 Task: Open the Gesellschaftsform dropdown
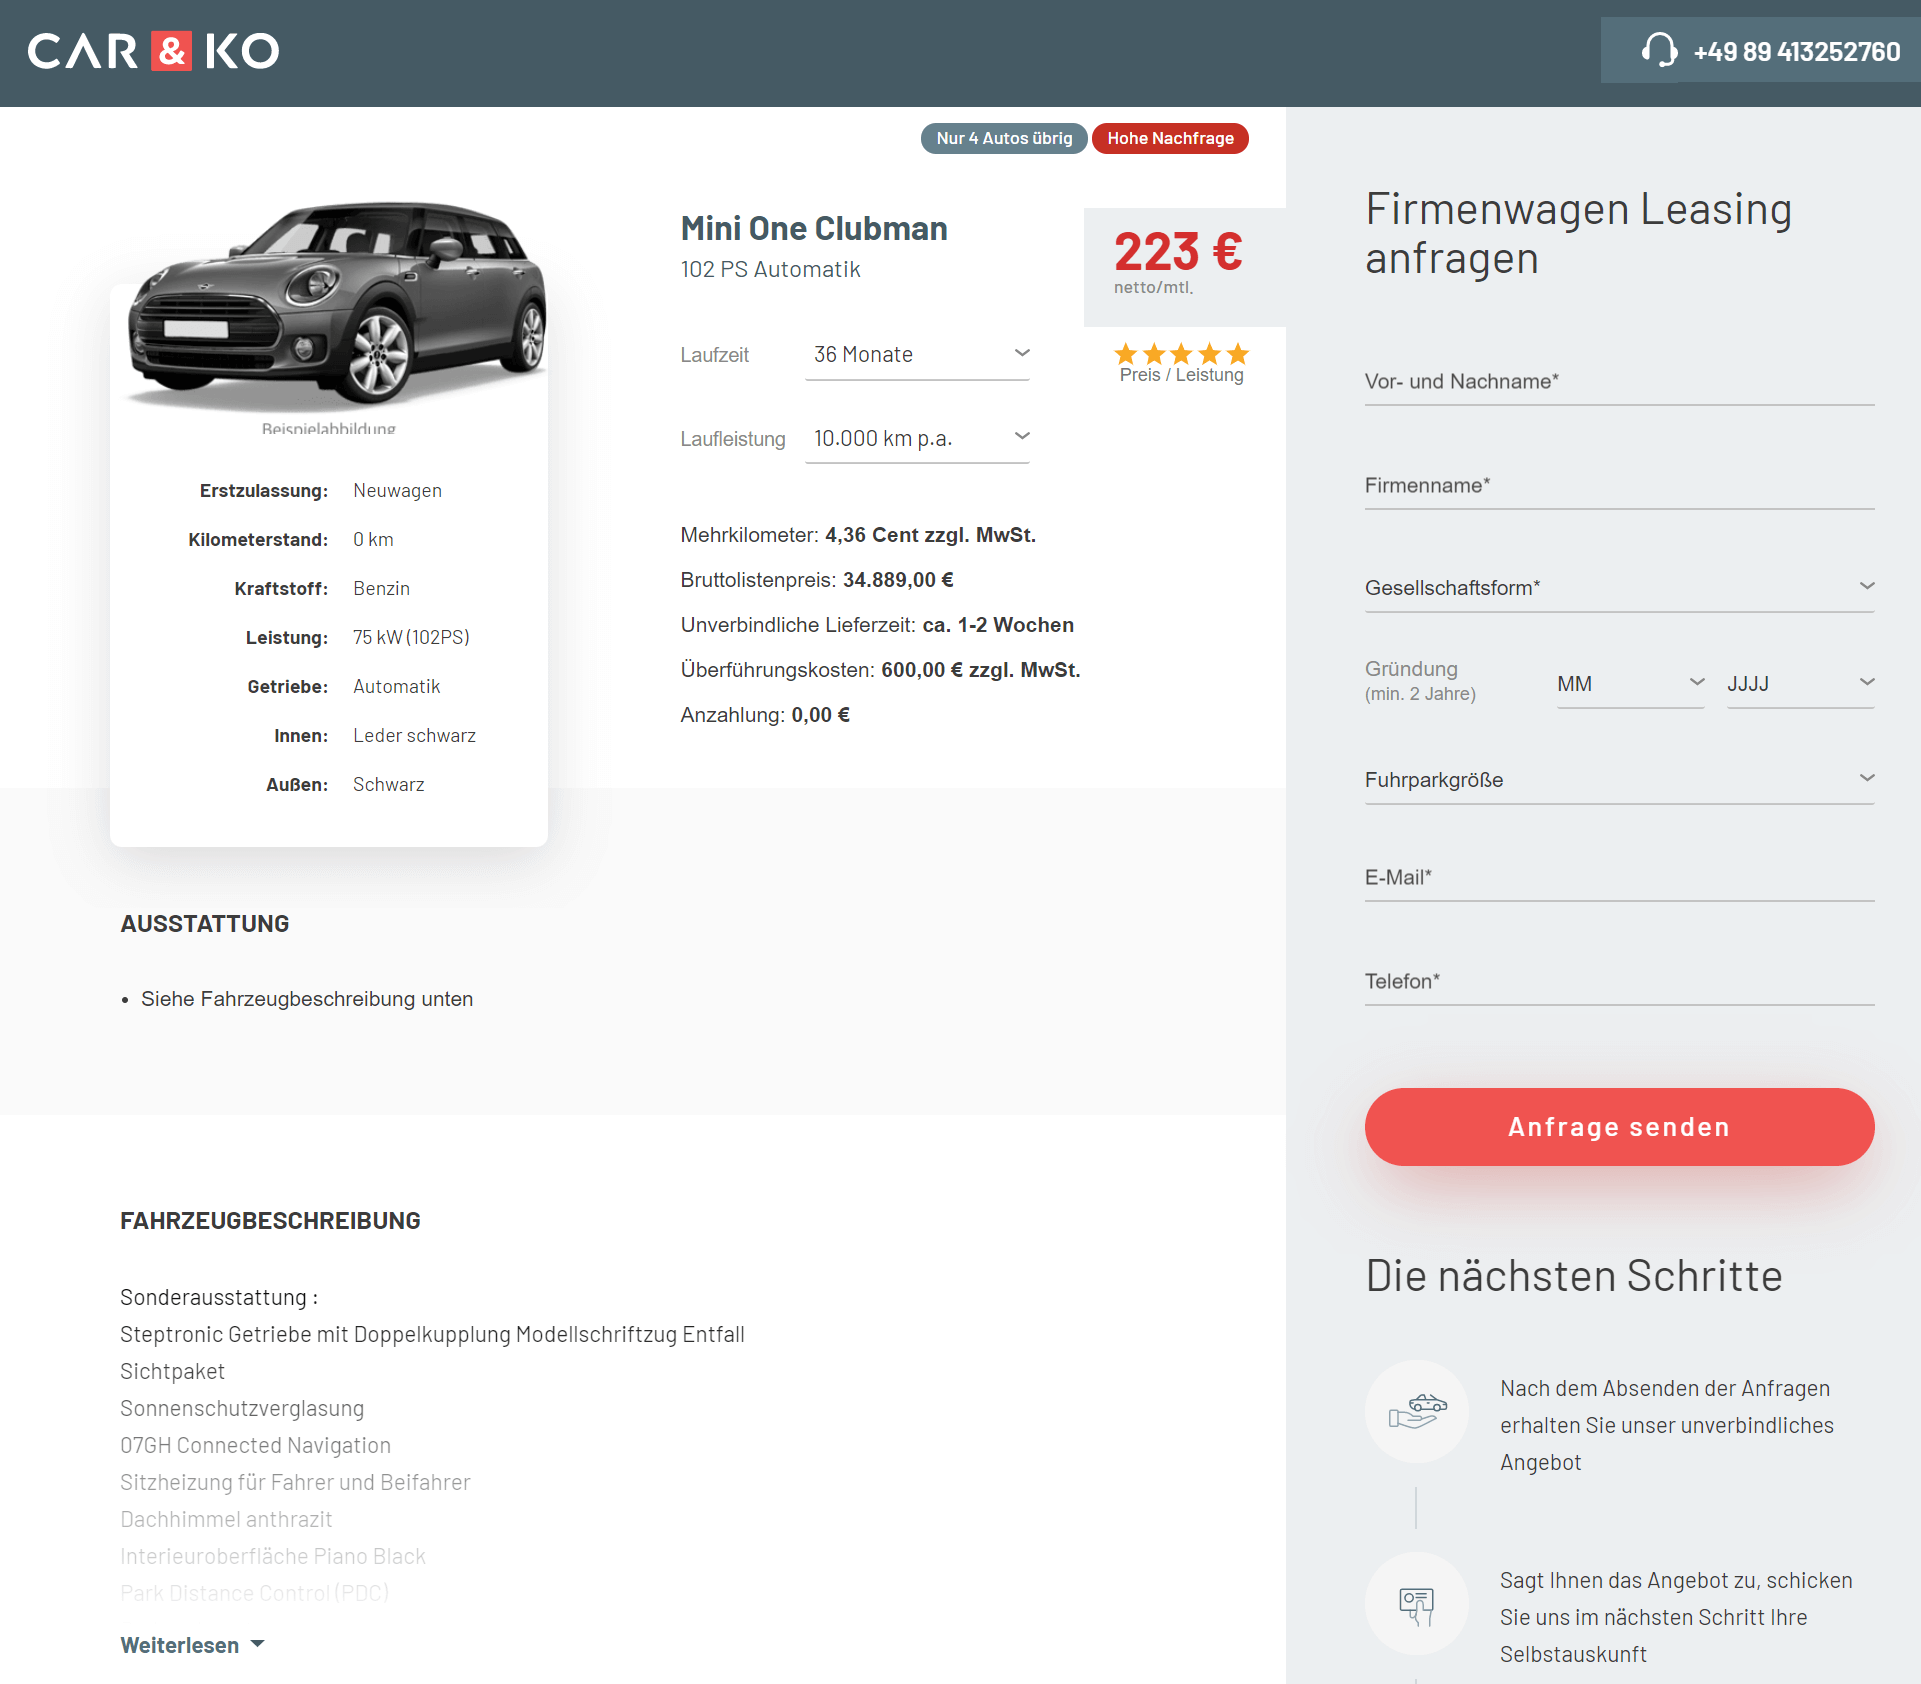[1619, 588]
